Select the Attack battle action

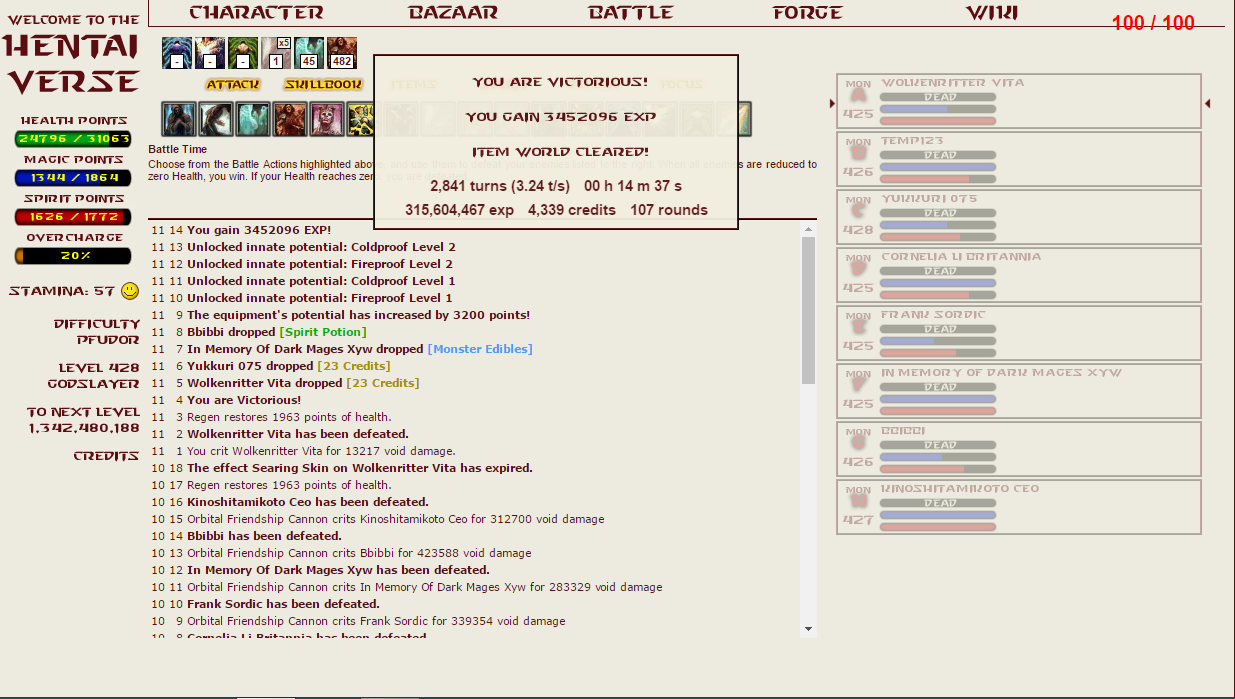(x=233, y=85)
